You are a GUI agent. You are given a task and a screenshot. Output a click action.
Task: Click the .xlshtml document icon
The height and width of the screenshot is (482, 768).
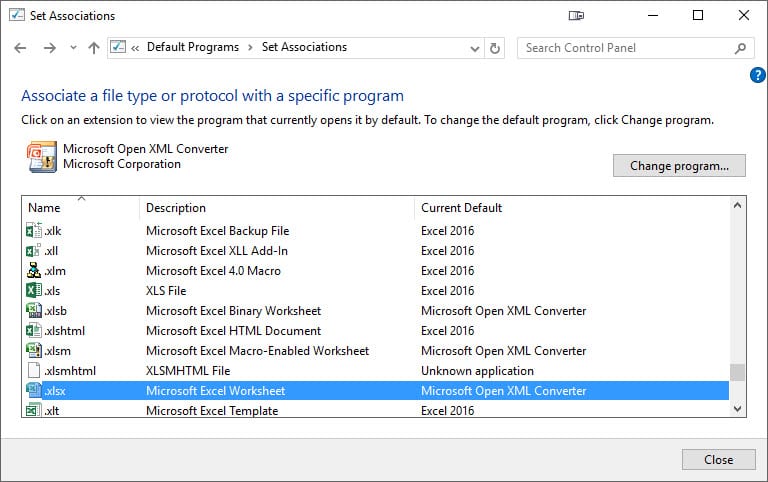[34, 331]
